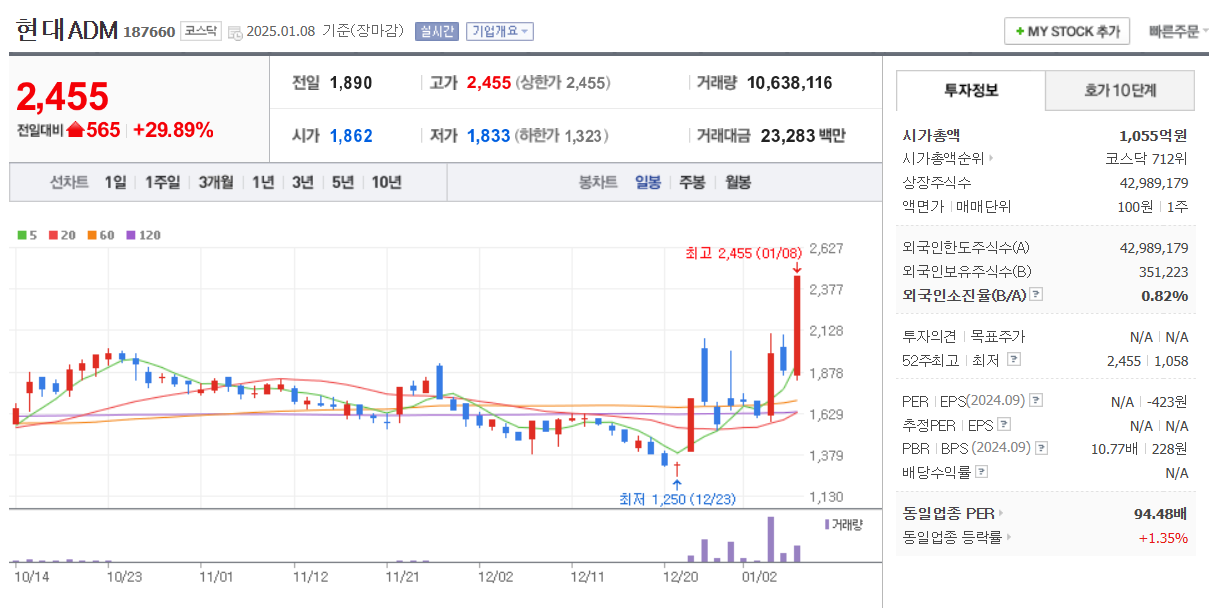This screenshot has height=608, width=1212.
Task: Open help icon next to 외국인소진율(B/A)
Action: click(1036, 295)
